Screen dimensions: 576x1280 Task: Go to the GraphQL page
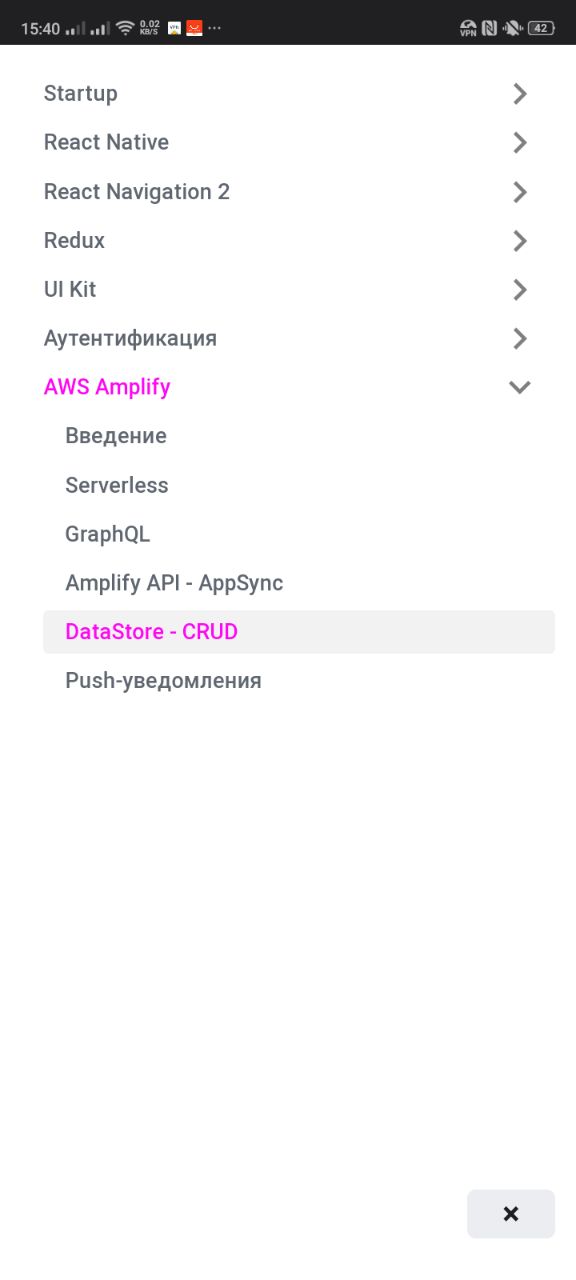[107, 534]
